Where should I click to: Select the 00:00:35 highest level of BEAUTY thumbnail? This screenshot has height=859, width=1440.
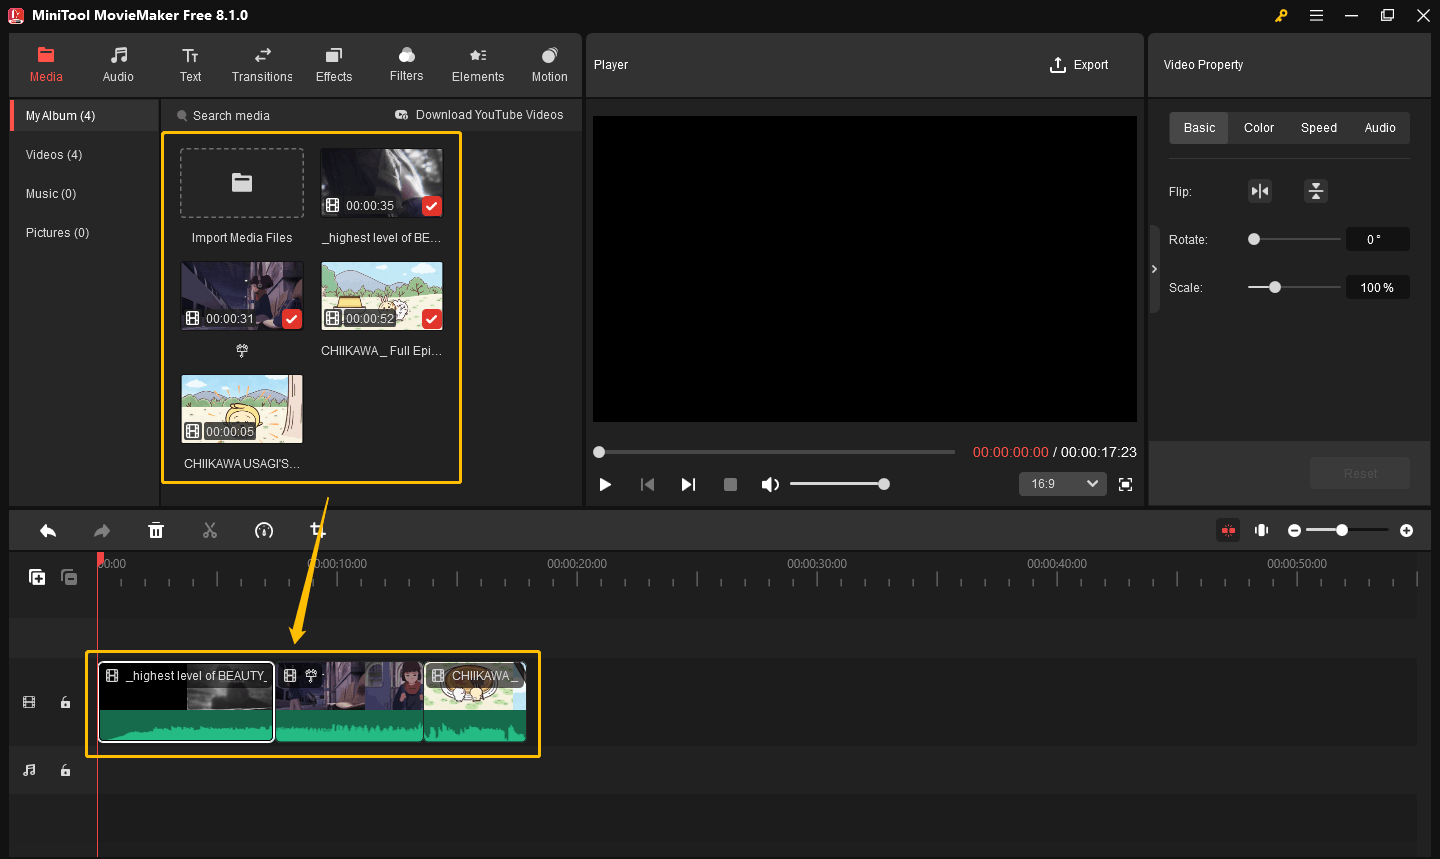point(381,183)
